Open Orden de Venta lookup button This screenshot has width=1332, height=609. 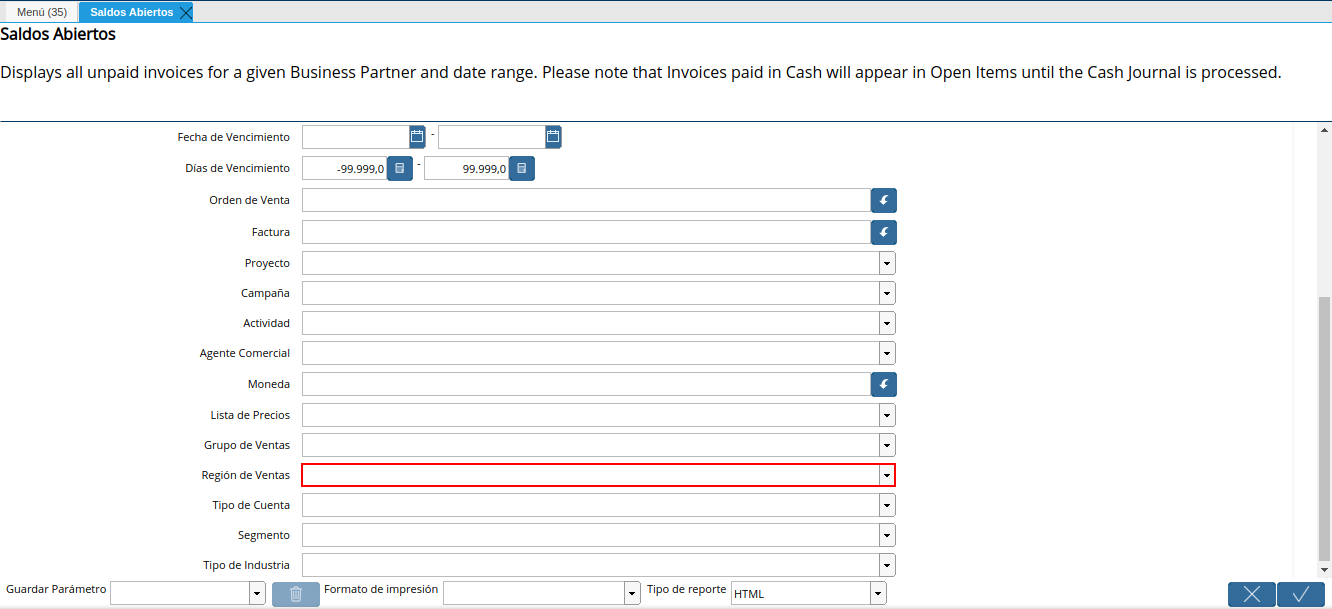pos(884,200)
